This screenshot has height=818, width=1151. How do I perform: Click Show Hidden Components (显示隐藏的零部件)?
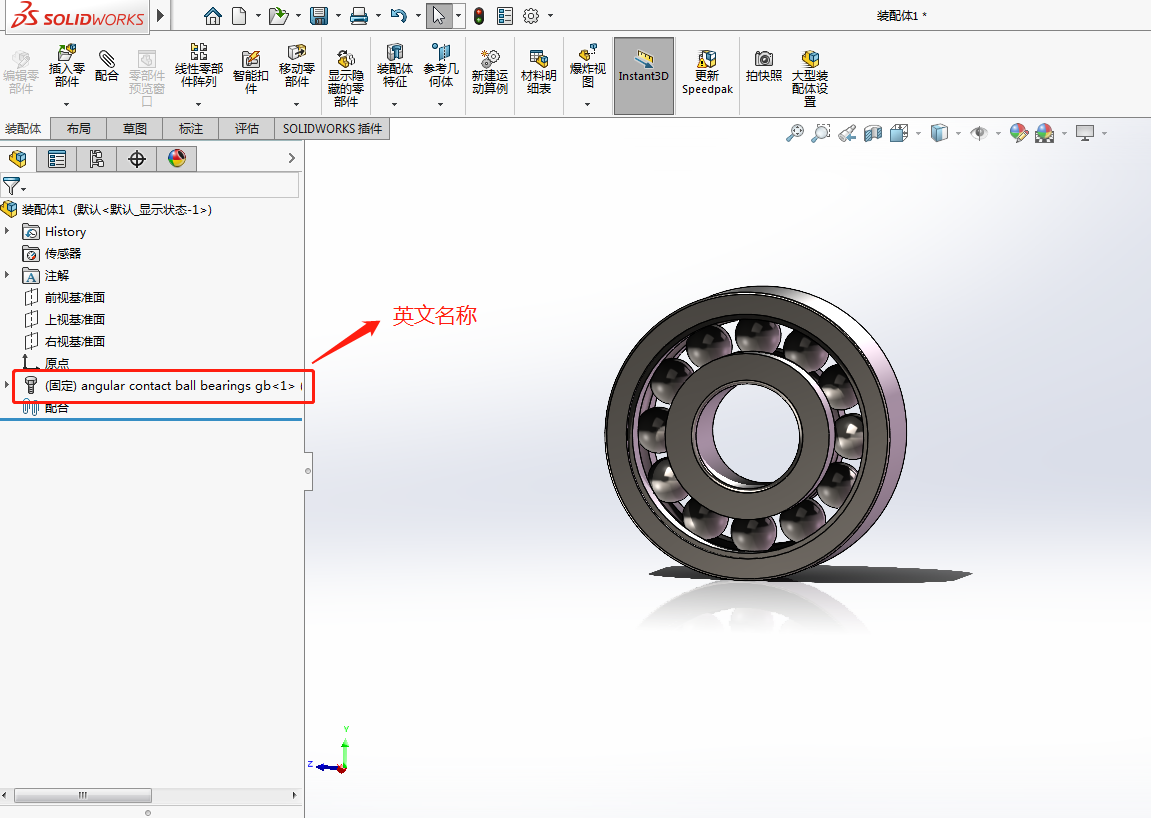tap(346, 77)
